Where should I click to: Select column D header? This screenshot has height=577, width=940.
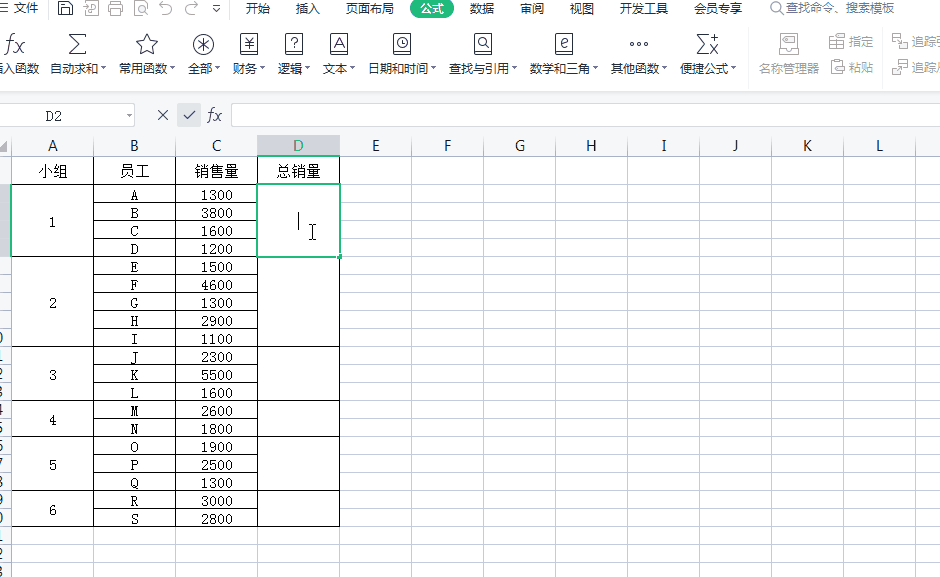pos(298,145)
